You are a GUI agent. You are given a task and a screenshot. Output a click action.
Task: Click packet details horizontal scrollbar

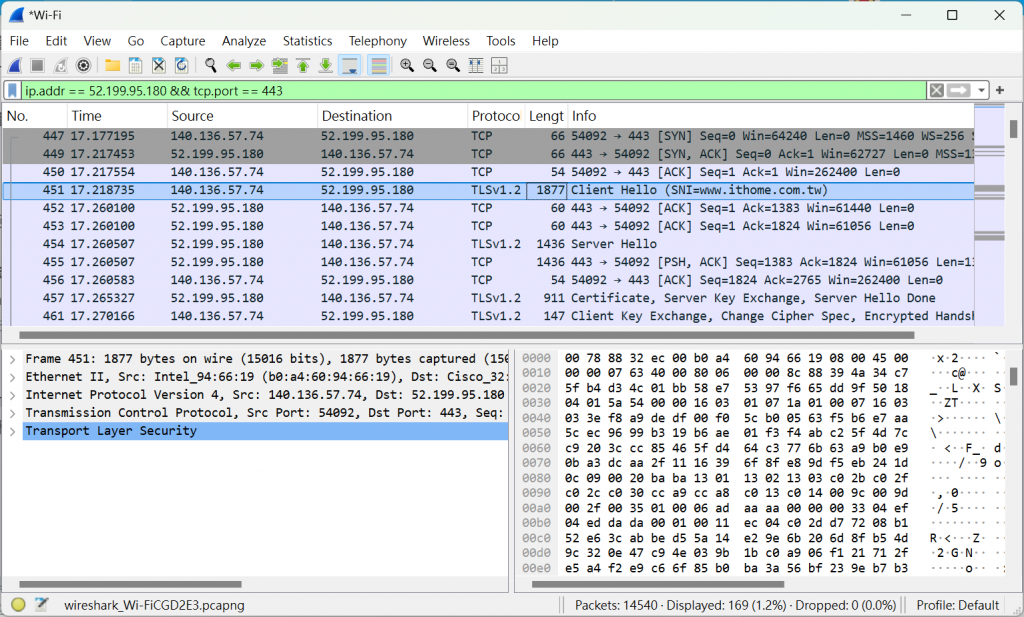coord(131,584)
